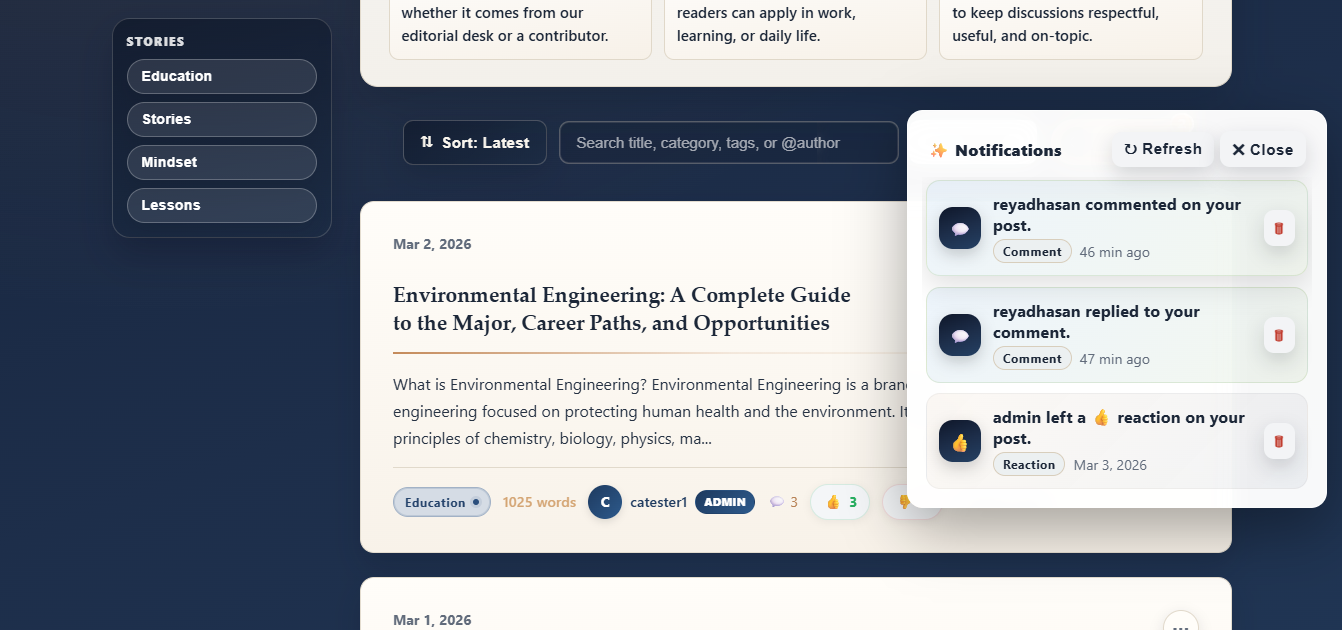Viewport: 1342px width, 630px height.
Task: Refresh the notifications list
Action: tap(1163, 149)
